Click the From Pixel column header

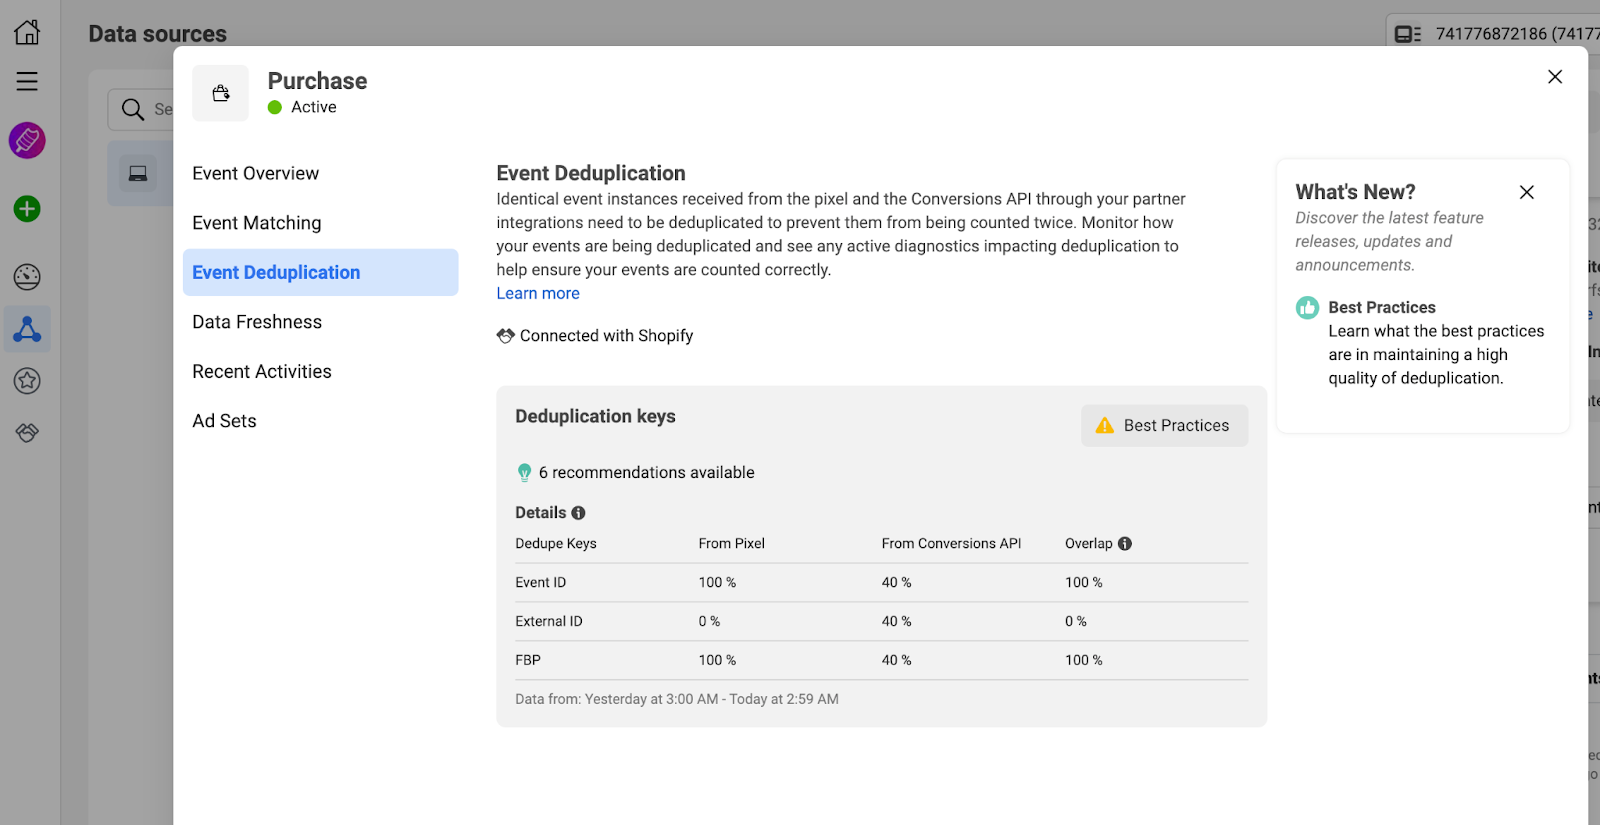click(x=731, y=544)
